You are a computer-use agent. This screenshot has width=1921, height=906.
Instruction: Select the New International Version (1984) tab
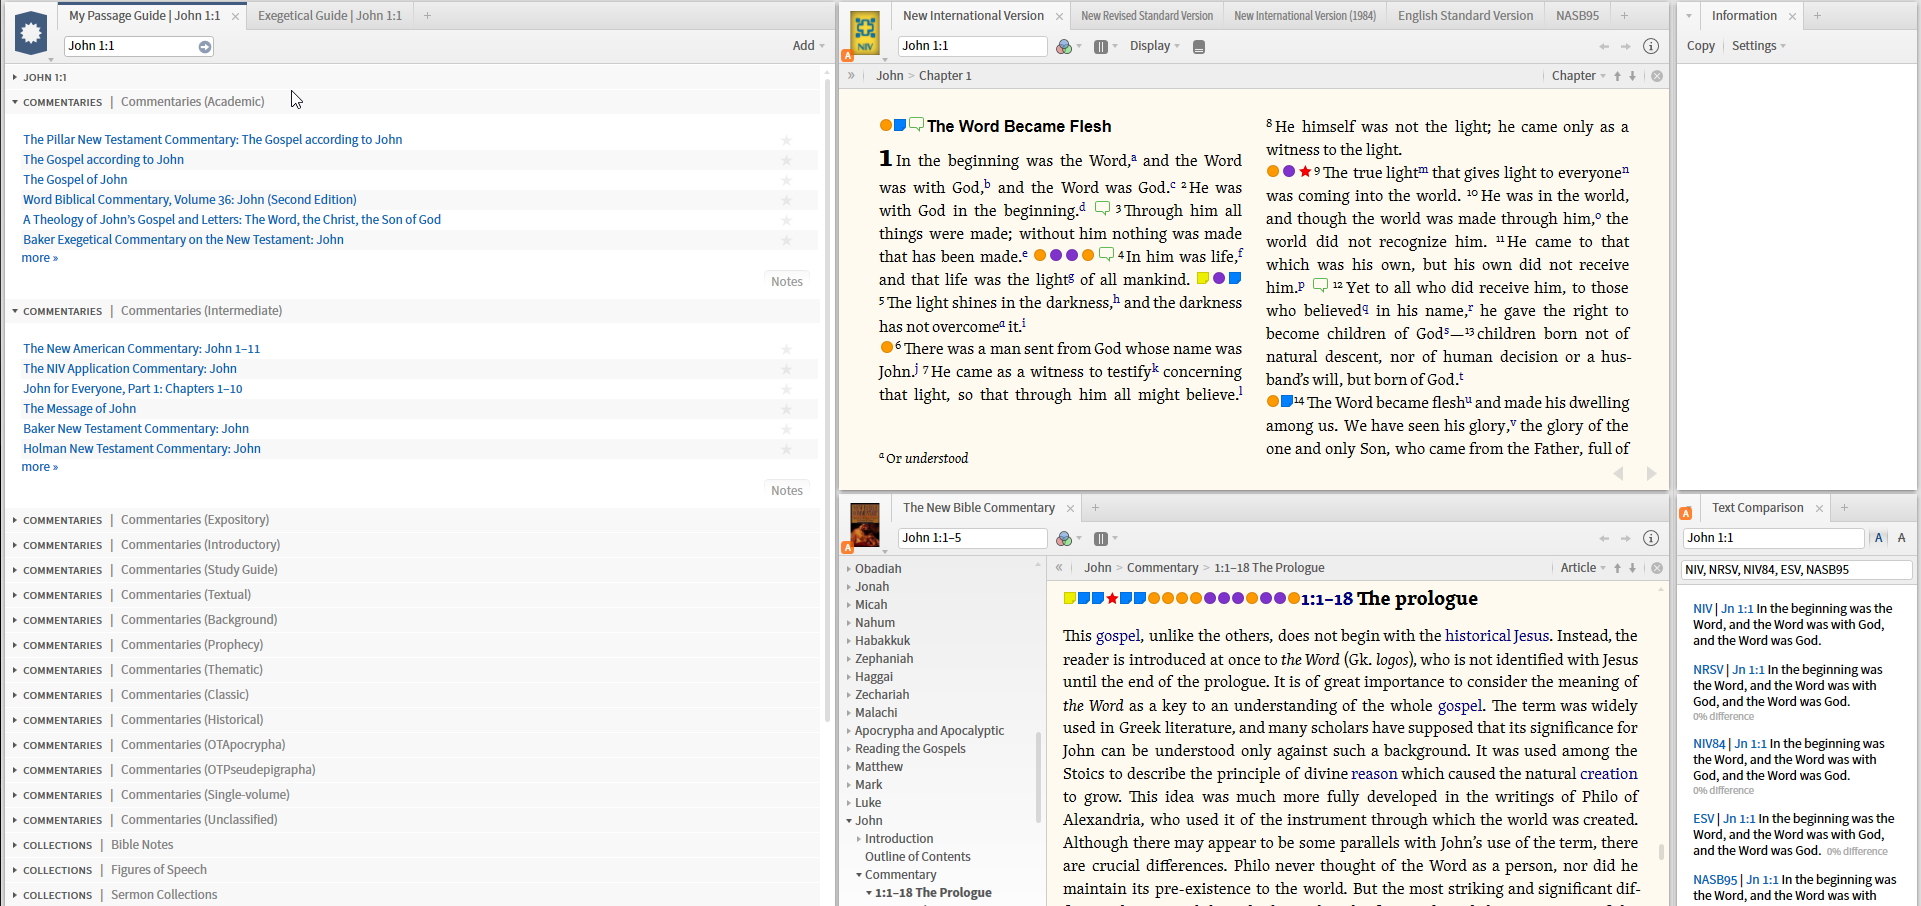[x=1304, y=16]
